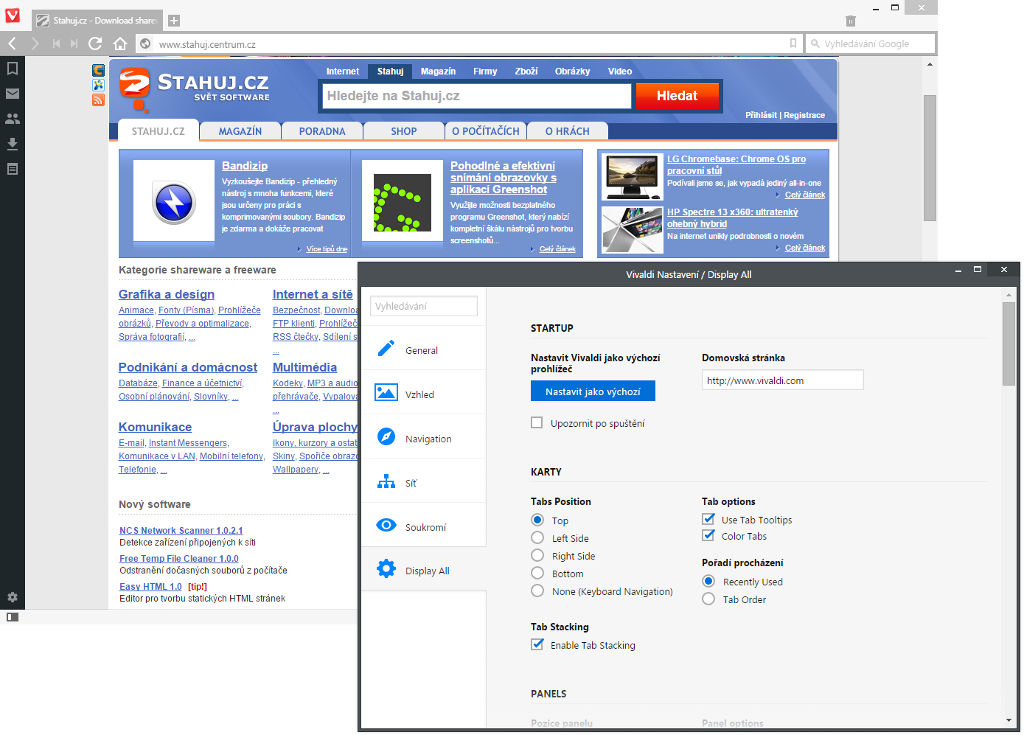Image resolution: width=1024 pixels, height=735 pixels.
Task: Open Síť settings section
Action: coord(423,482)
